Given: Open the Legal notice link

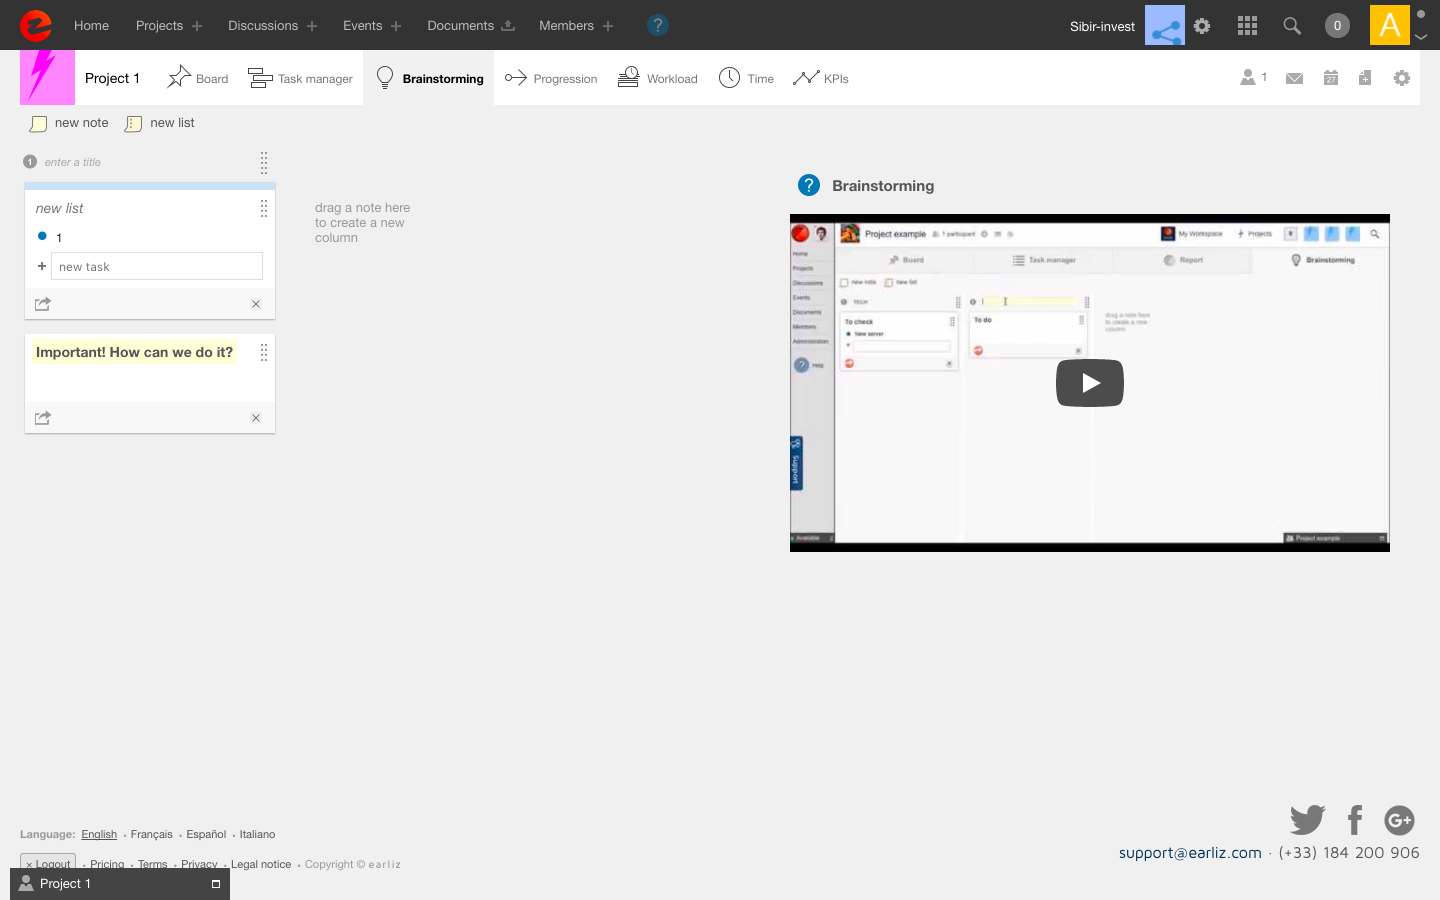Looking at the screenshot, I should [261, 864].
